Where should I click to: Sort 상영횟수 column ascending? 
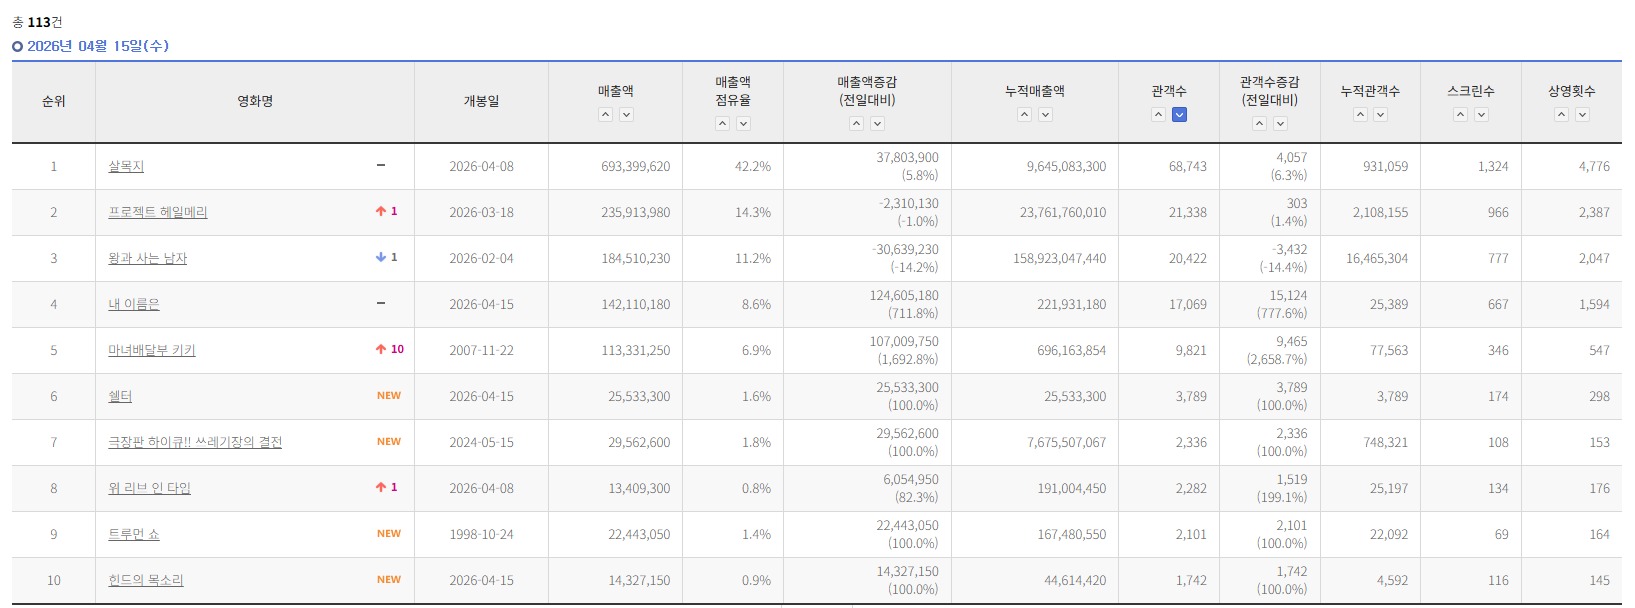pos(1561,115)
